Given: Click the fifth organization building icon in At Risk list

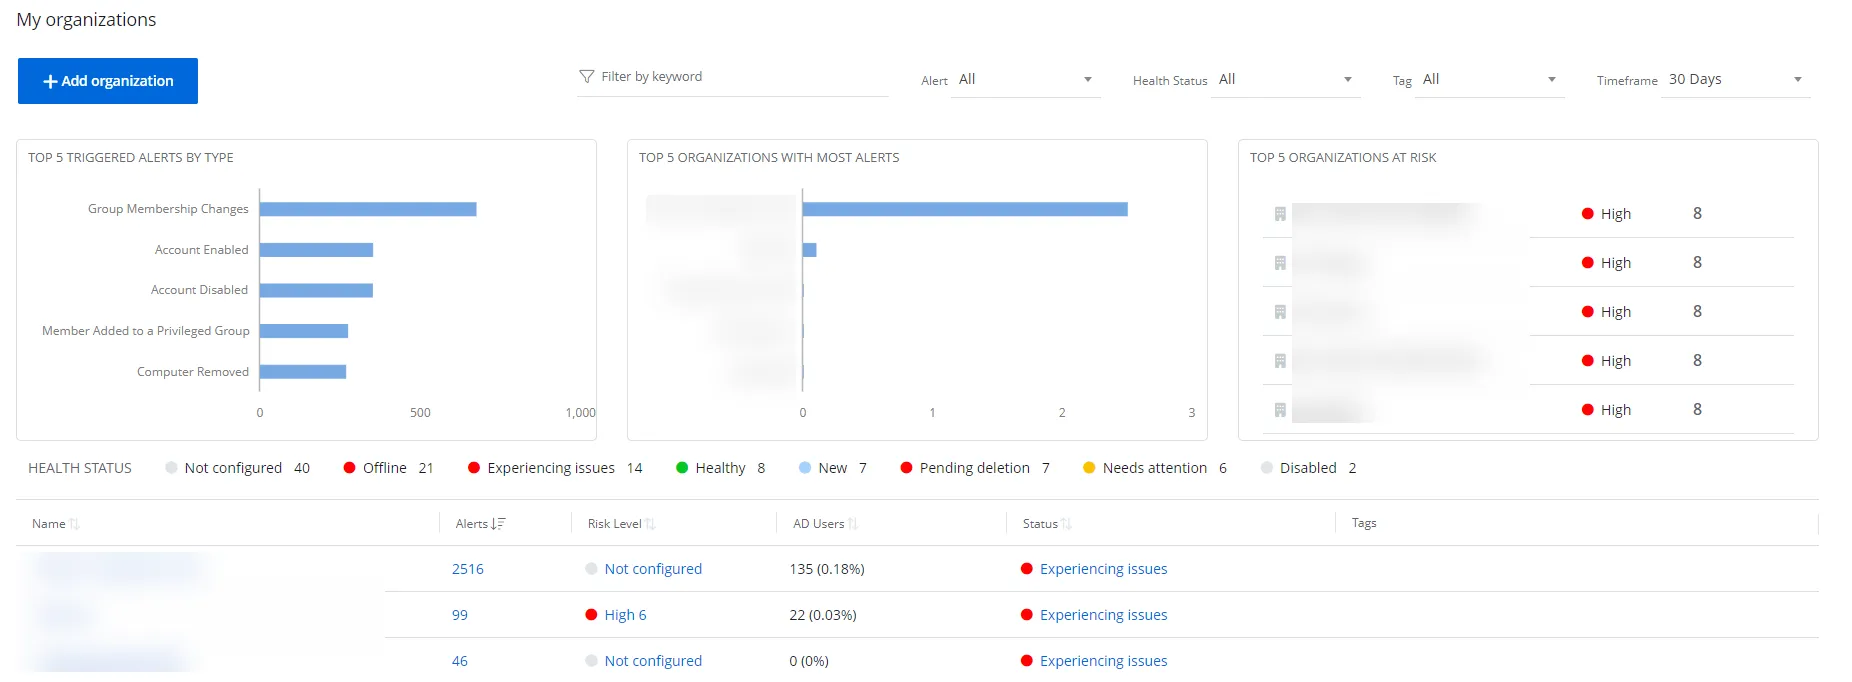Looking at the screenshot, I should click(1280, 410).
